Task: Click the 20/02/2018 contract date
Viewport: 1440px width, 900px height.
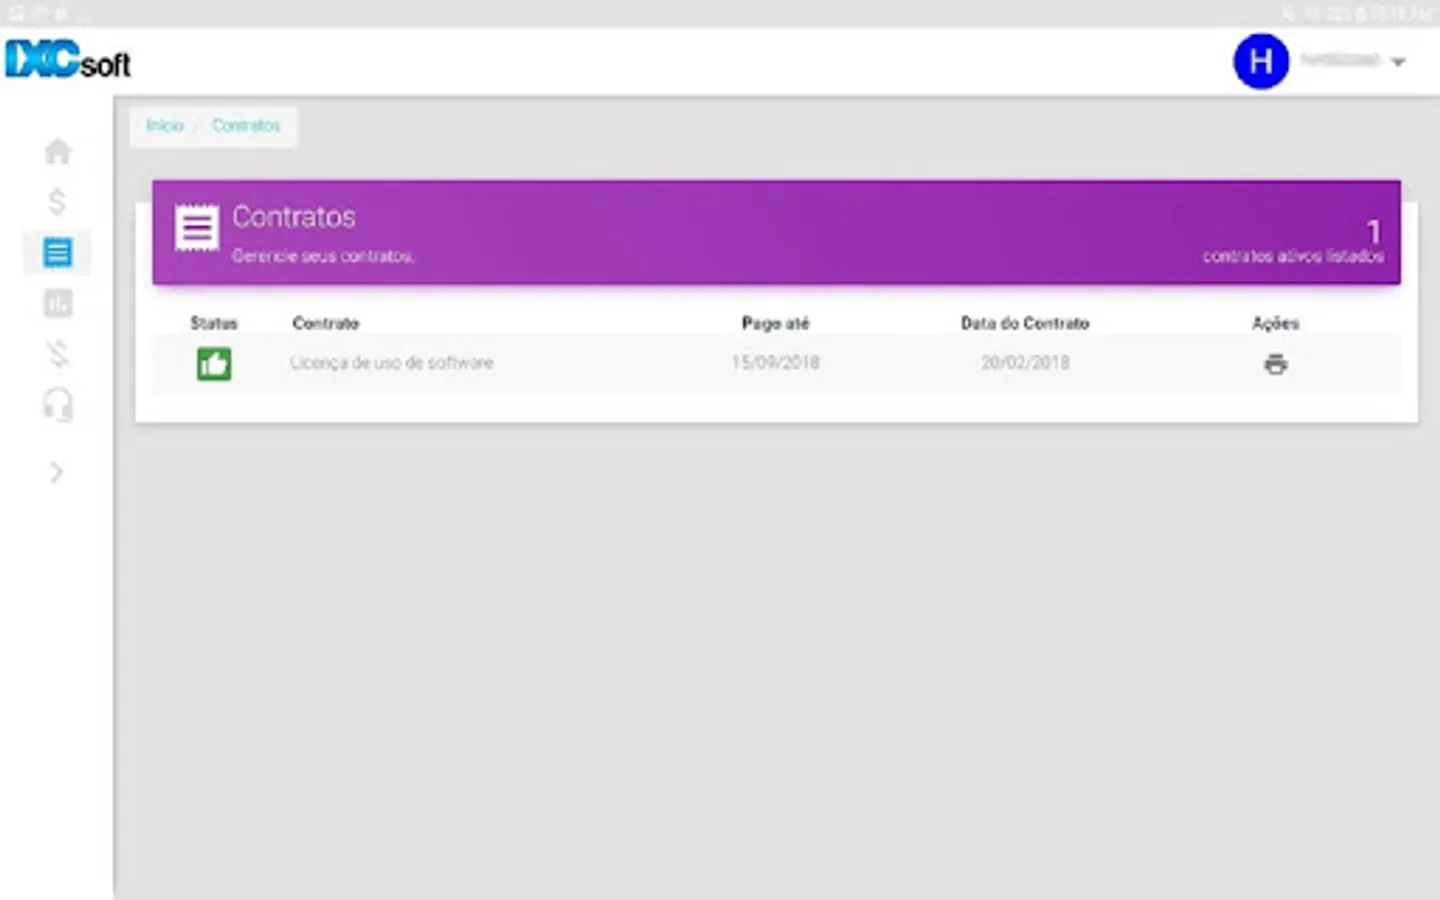Action: [x=1025, y=363]
